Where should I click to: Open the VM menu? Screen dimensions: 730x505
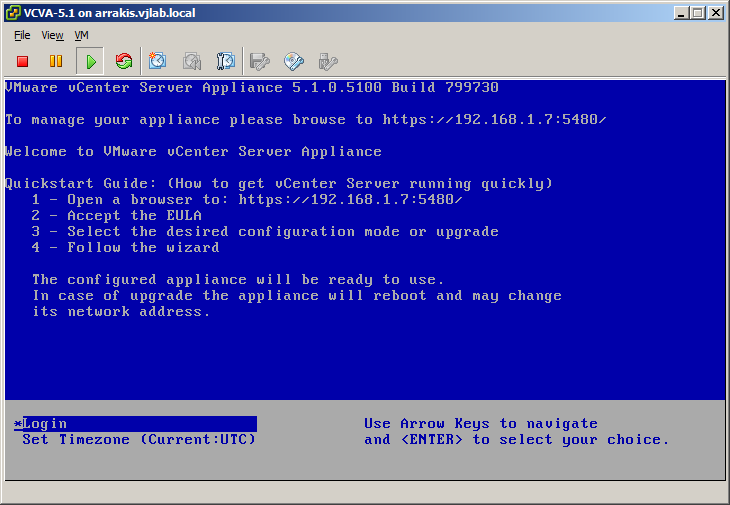[82, 35]
